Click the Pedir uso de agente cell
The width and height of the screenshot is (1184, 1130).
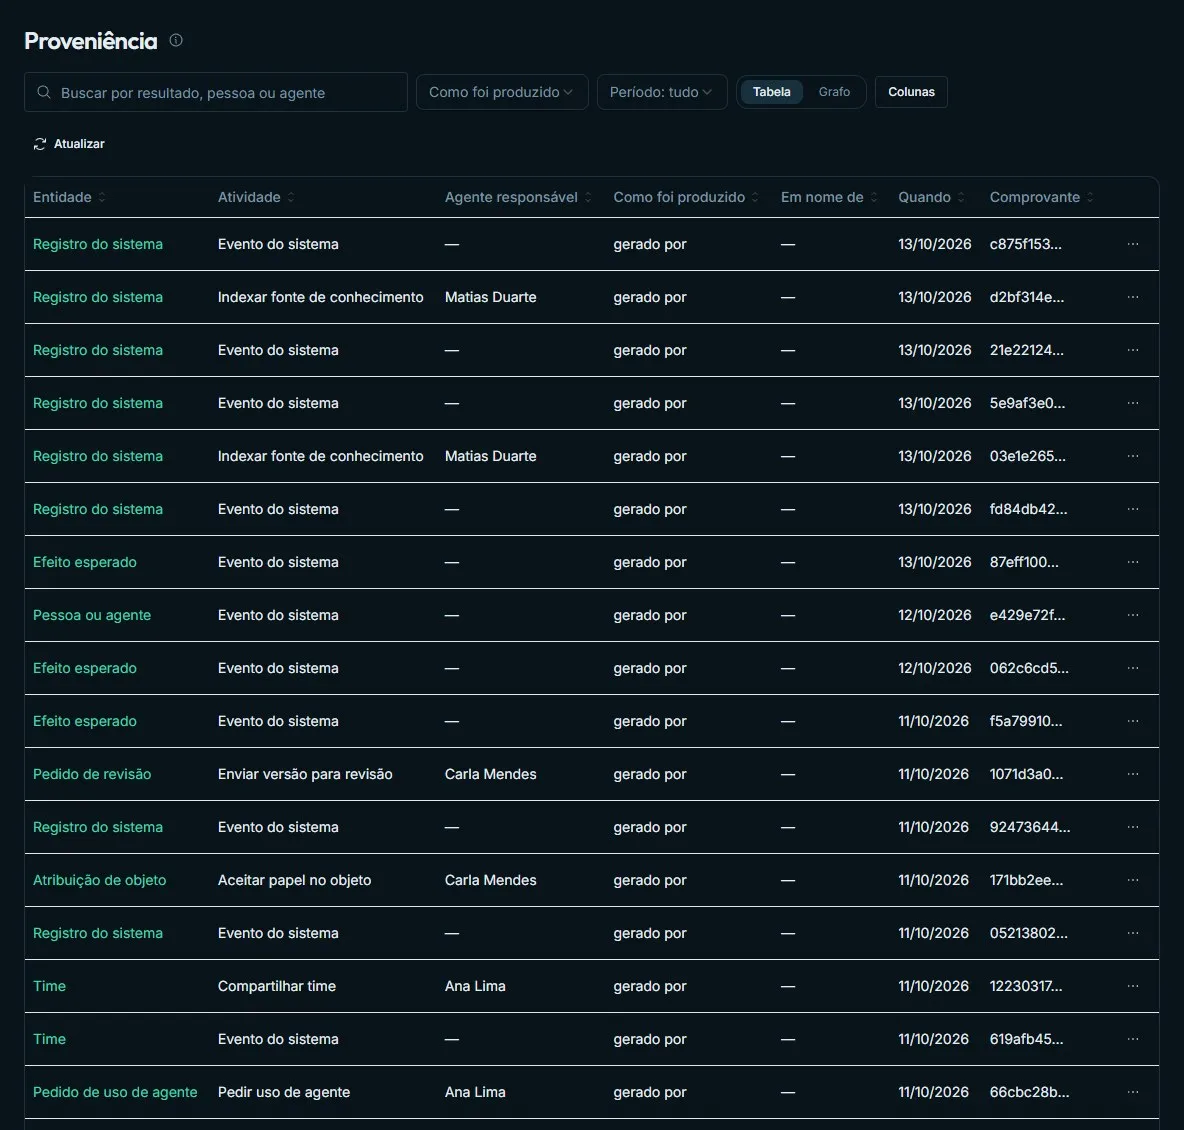coord(284,1091)
